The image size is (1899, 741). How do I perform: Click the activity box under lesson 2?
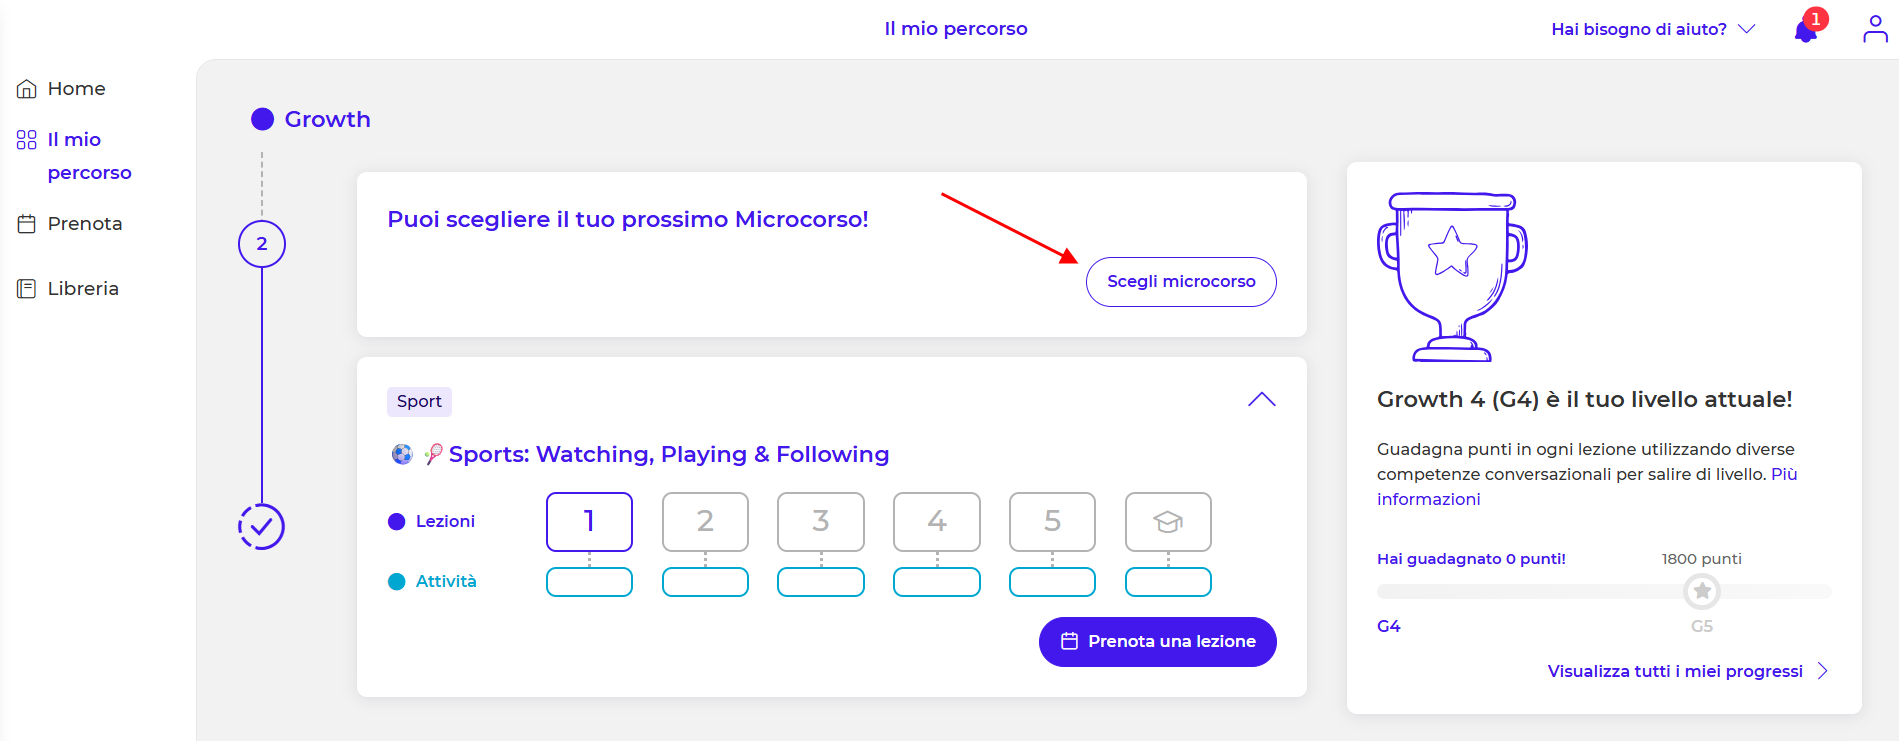click(x=705, y=582)
